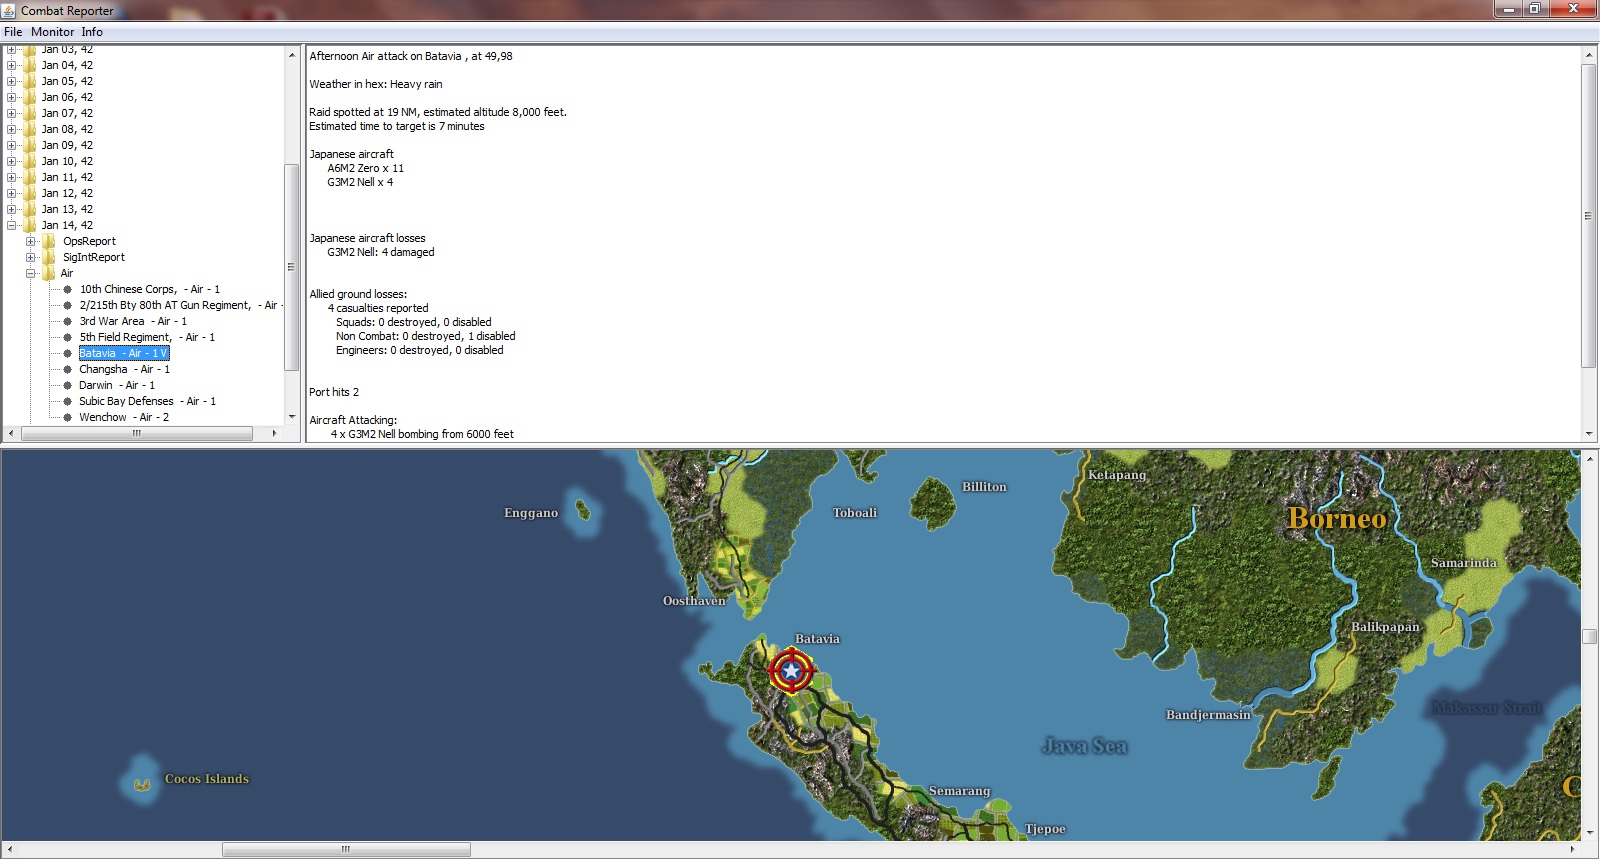1600x860 pixels.
Task: Open the 10th Chinese Corps air report
Action: click(x=150, y=289)
